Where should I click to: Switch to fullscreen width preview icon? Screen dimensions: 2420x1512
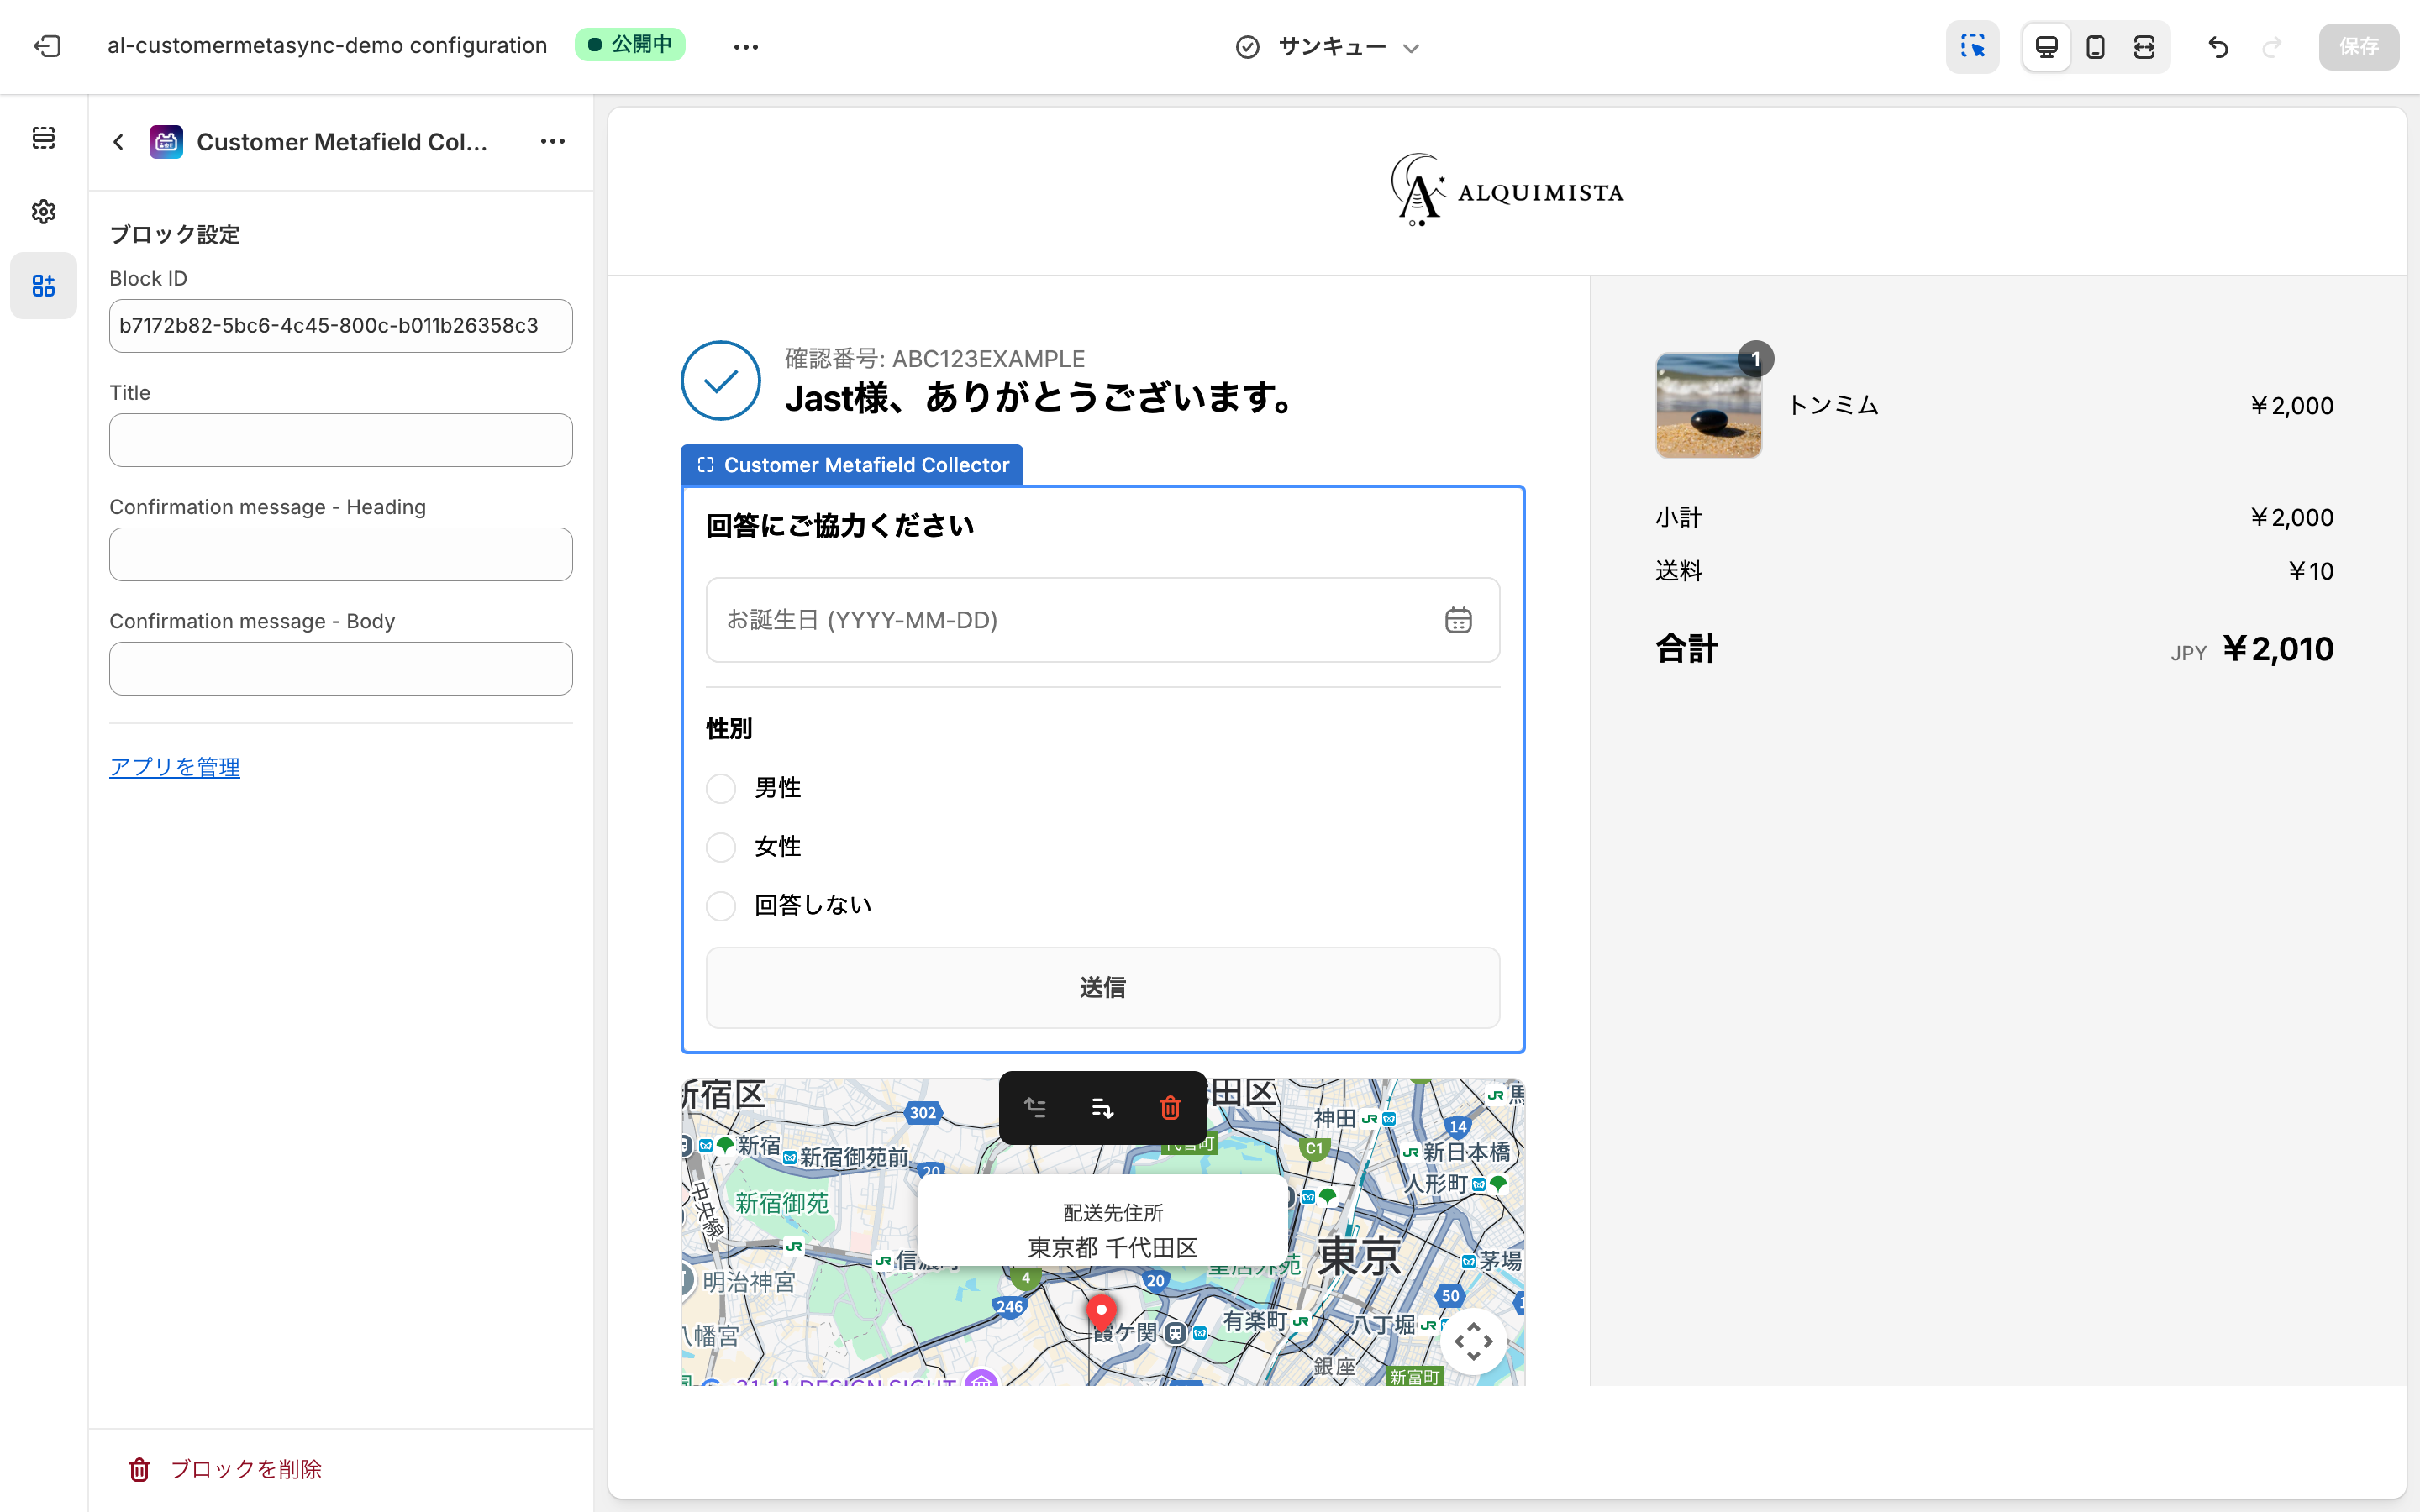tap(2144, 46)
